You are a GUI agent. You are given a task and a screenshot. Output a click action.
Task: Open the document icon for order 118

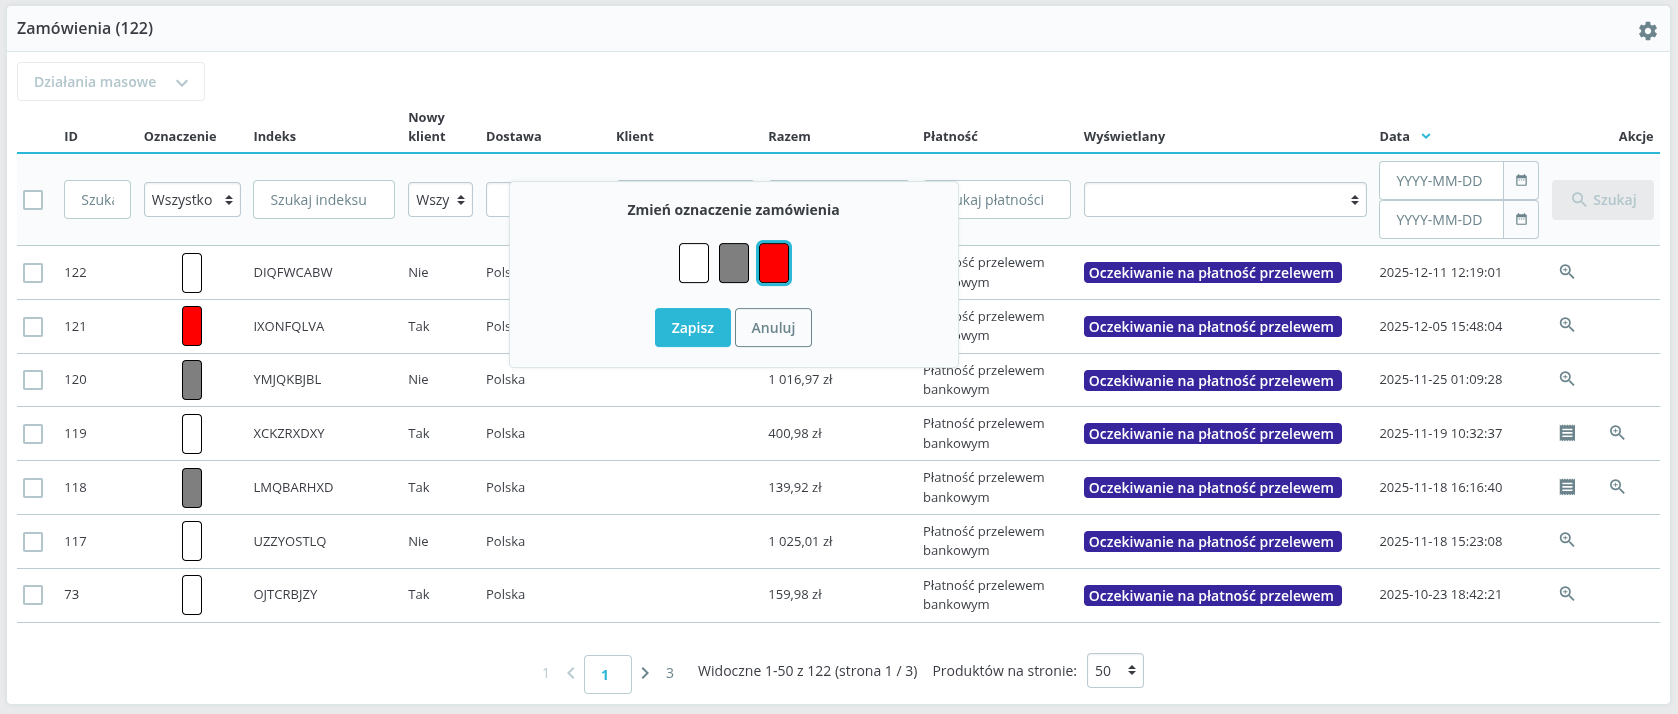pyautogui.click(x=1567, y=487)
